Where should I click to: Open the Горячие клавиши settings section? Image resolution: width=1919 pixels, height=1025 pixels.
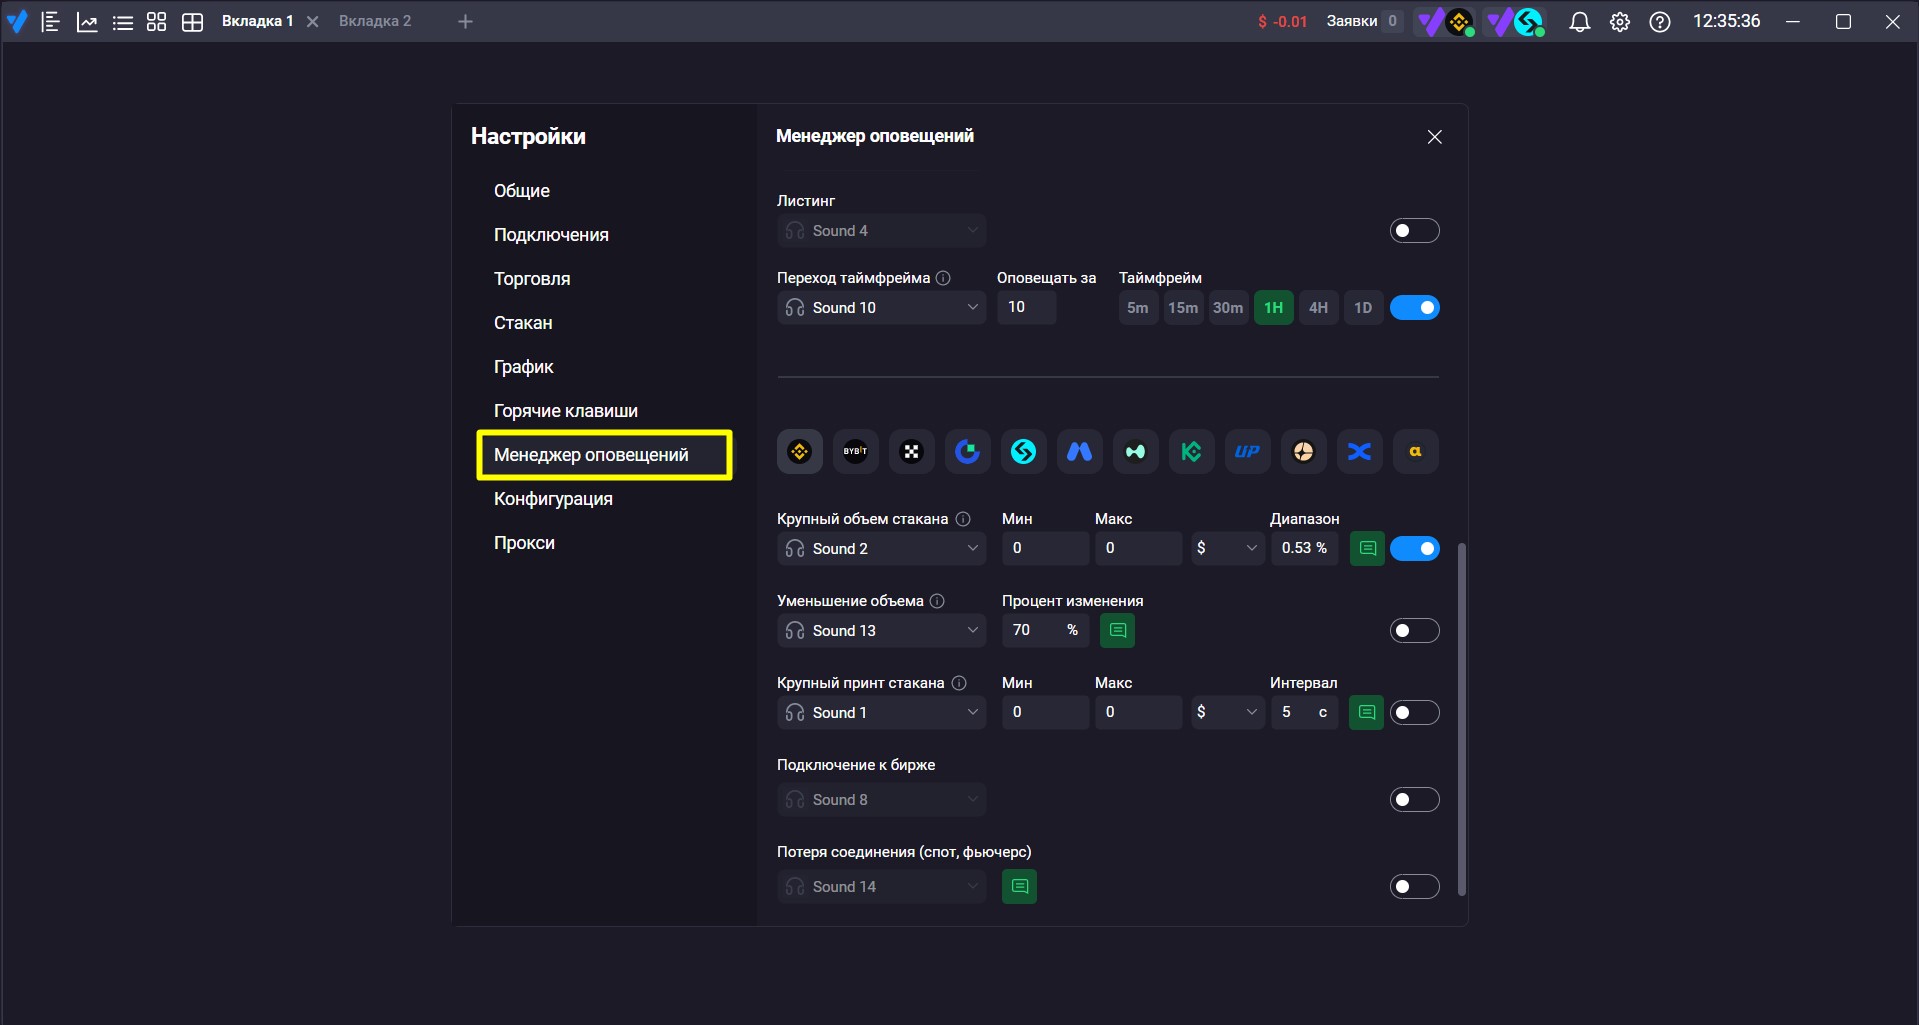[566, 411]
